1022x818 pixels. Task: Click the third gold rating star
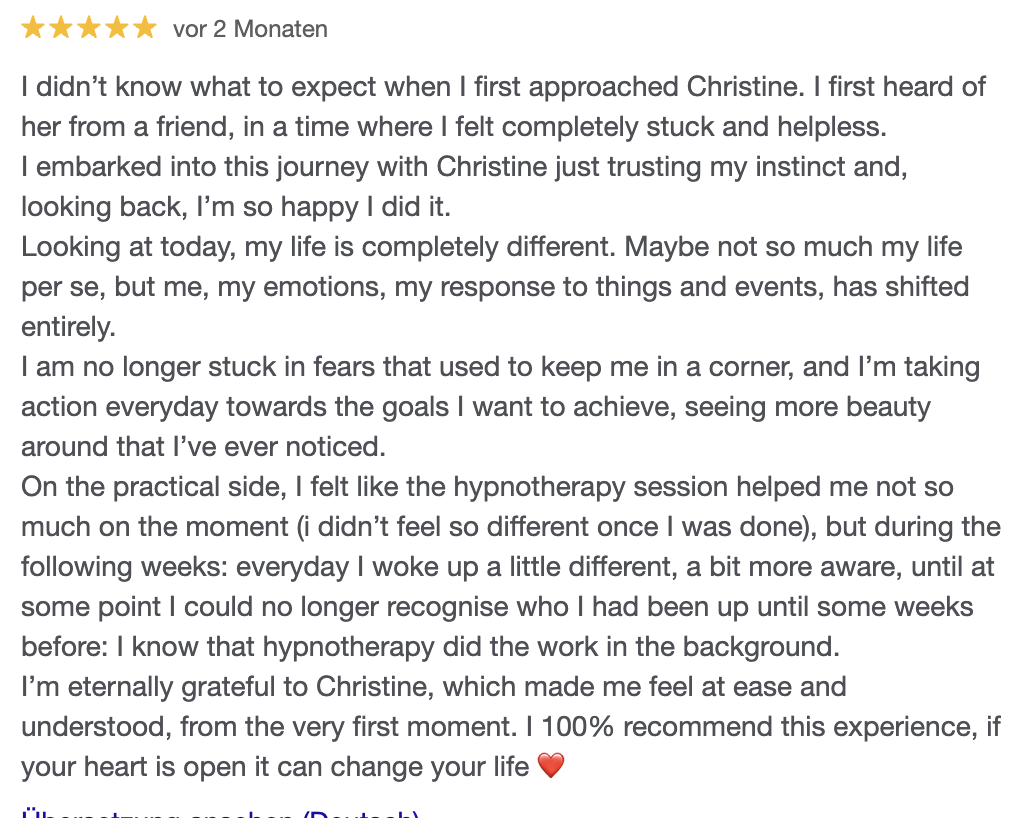pyautogui.click(x=89, y=29)
